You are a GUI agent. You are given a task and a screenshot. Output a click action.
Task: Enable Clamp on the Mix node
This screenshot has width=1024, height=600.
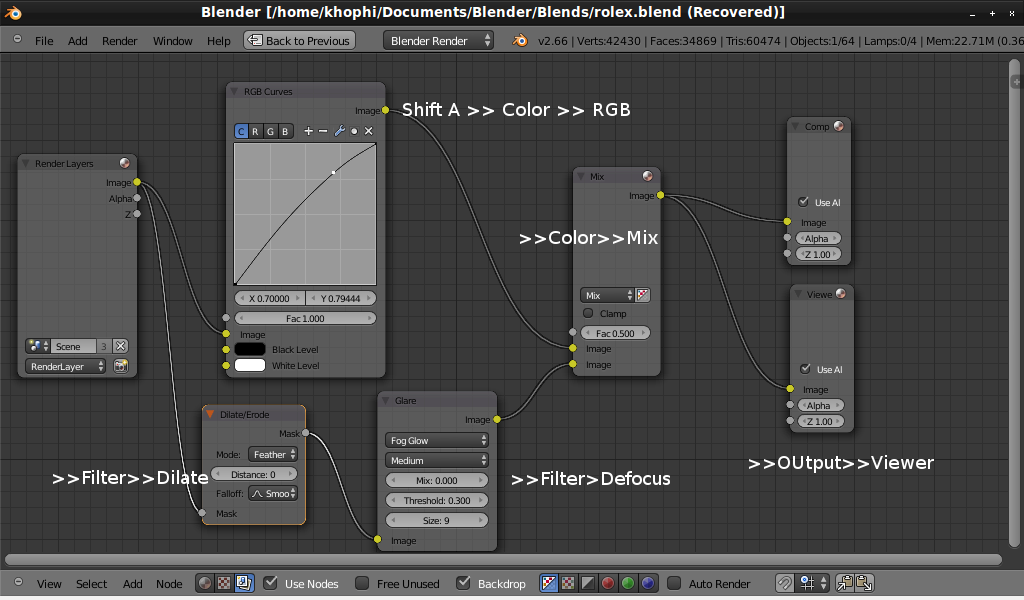point(588,314)
